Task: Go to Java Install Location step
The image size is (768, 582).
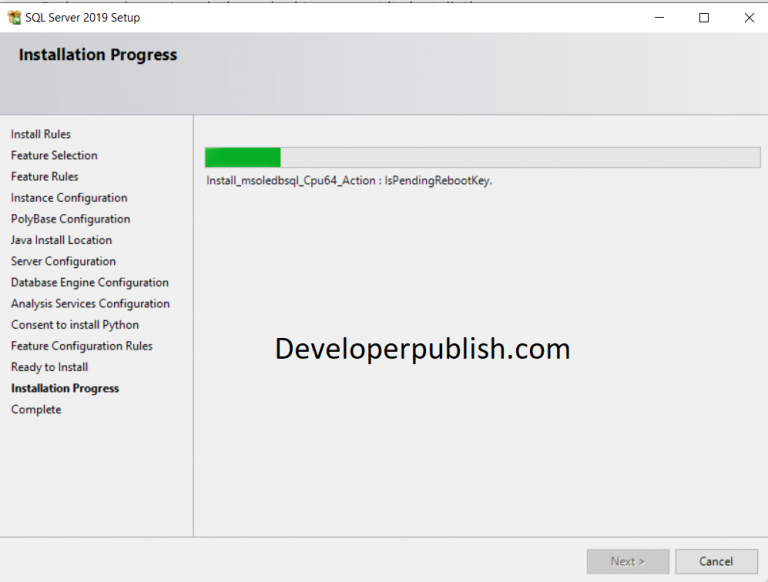Action: click(x=61, y=240)
